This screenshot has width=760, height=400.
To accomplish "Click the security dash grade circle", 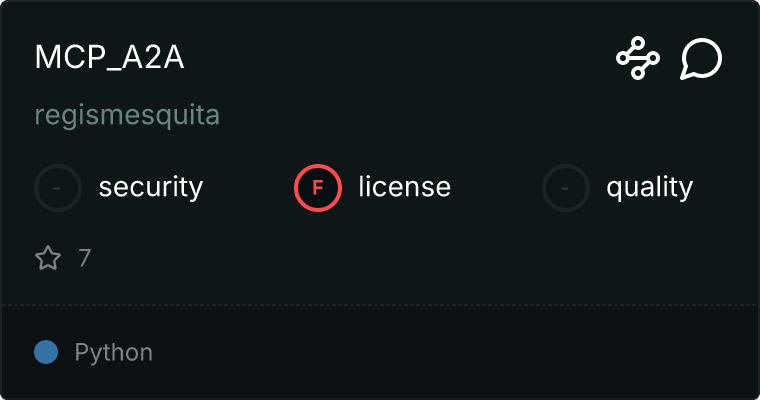I will tap(58, 187).
